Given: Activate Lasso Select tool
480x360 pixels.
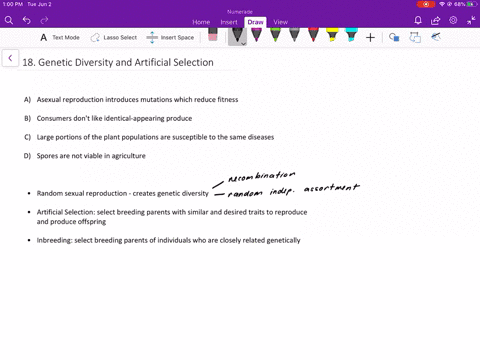Looking at the screenshot, I should [x=114, y=38].
